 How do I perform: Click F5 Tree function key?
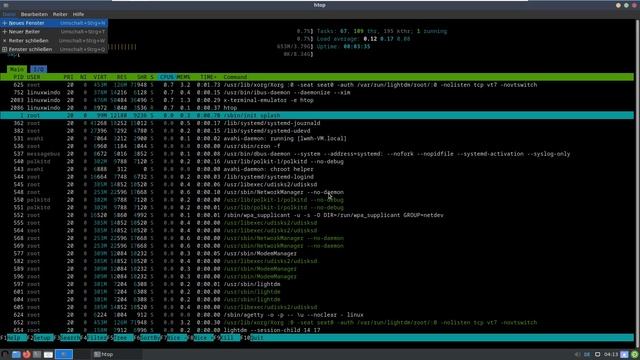point(122,338)
